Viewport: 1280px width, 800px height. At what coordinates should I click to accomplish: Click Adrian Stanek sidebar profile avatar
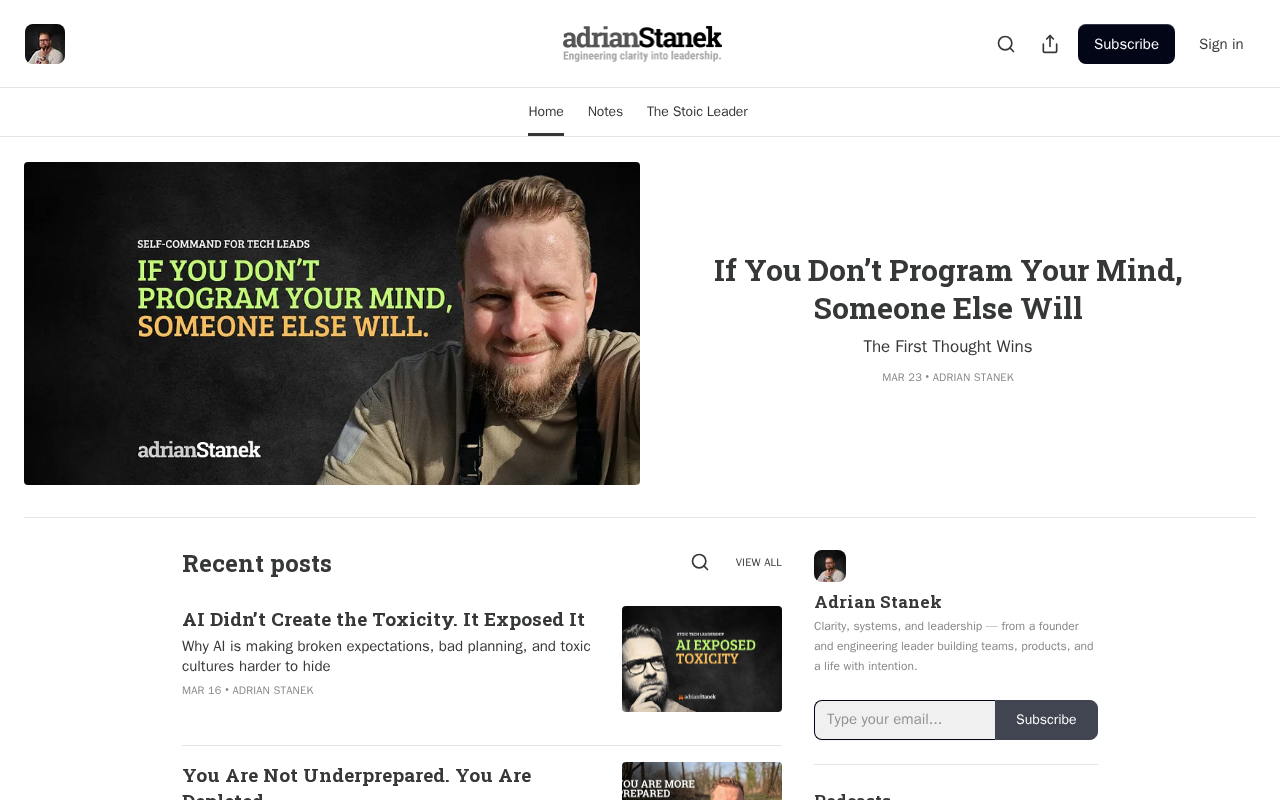[x=830, y=566]
